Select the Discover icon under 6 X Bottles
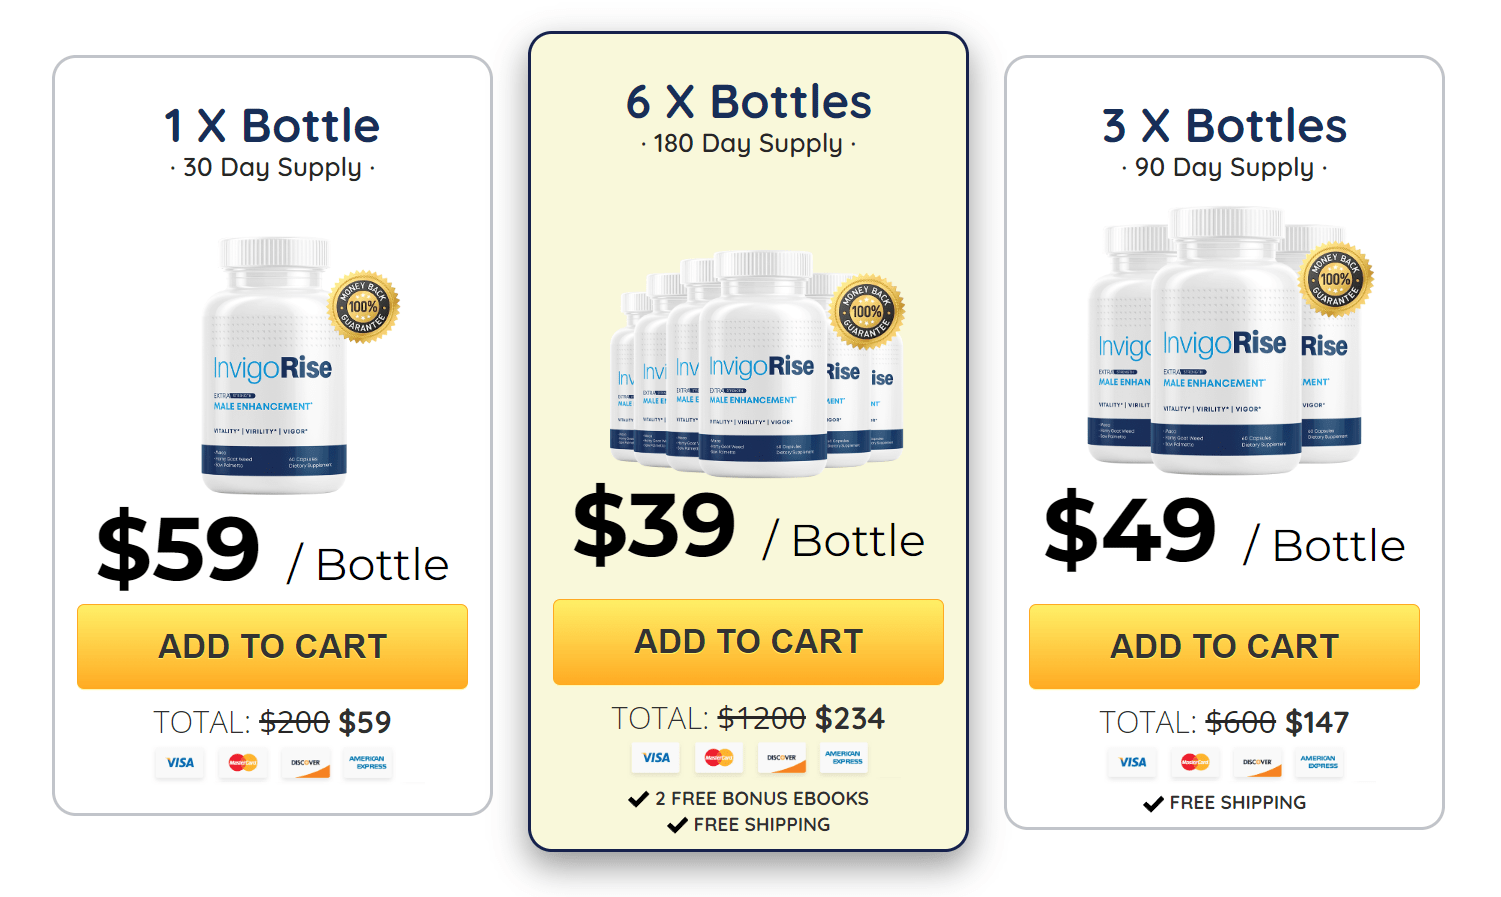1501x897 pixels. click(782, 758)
